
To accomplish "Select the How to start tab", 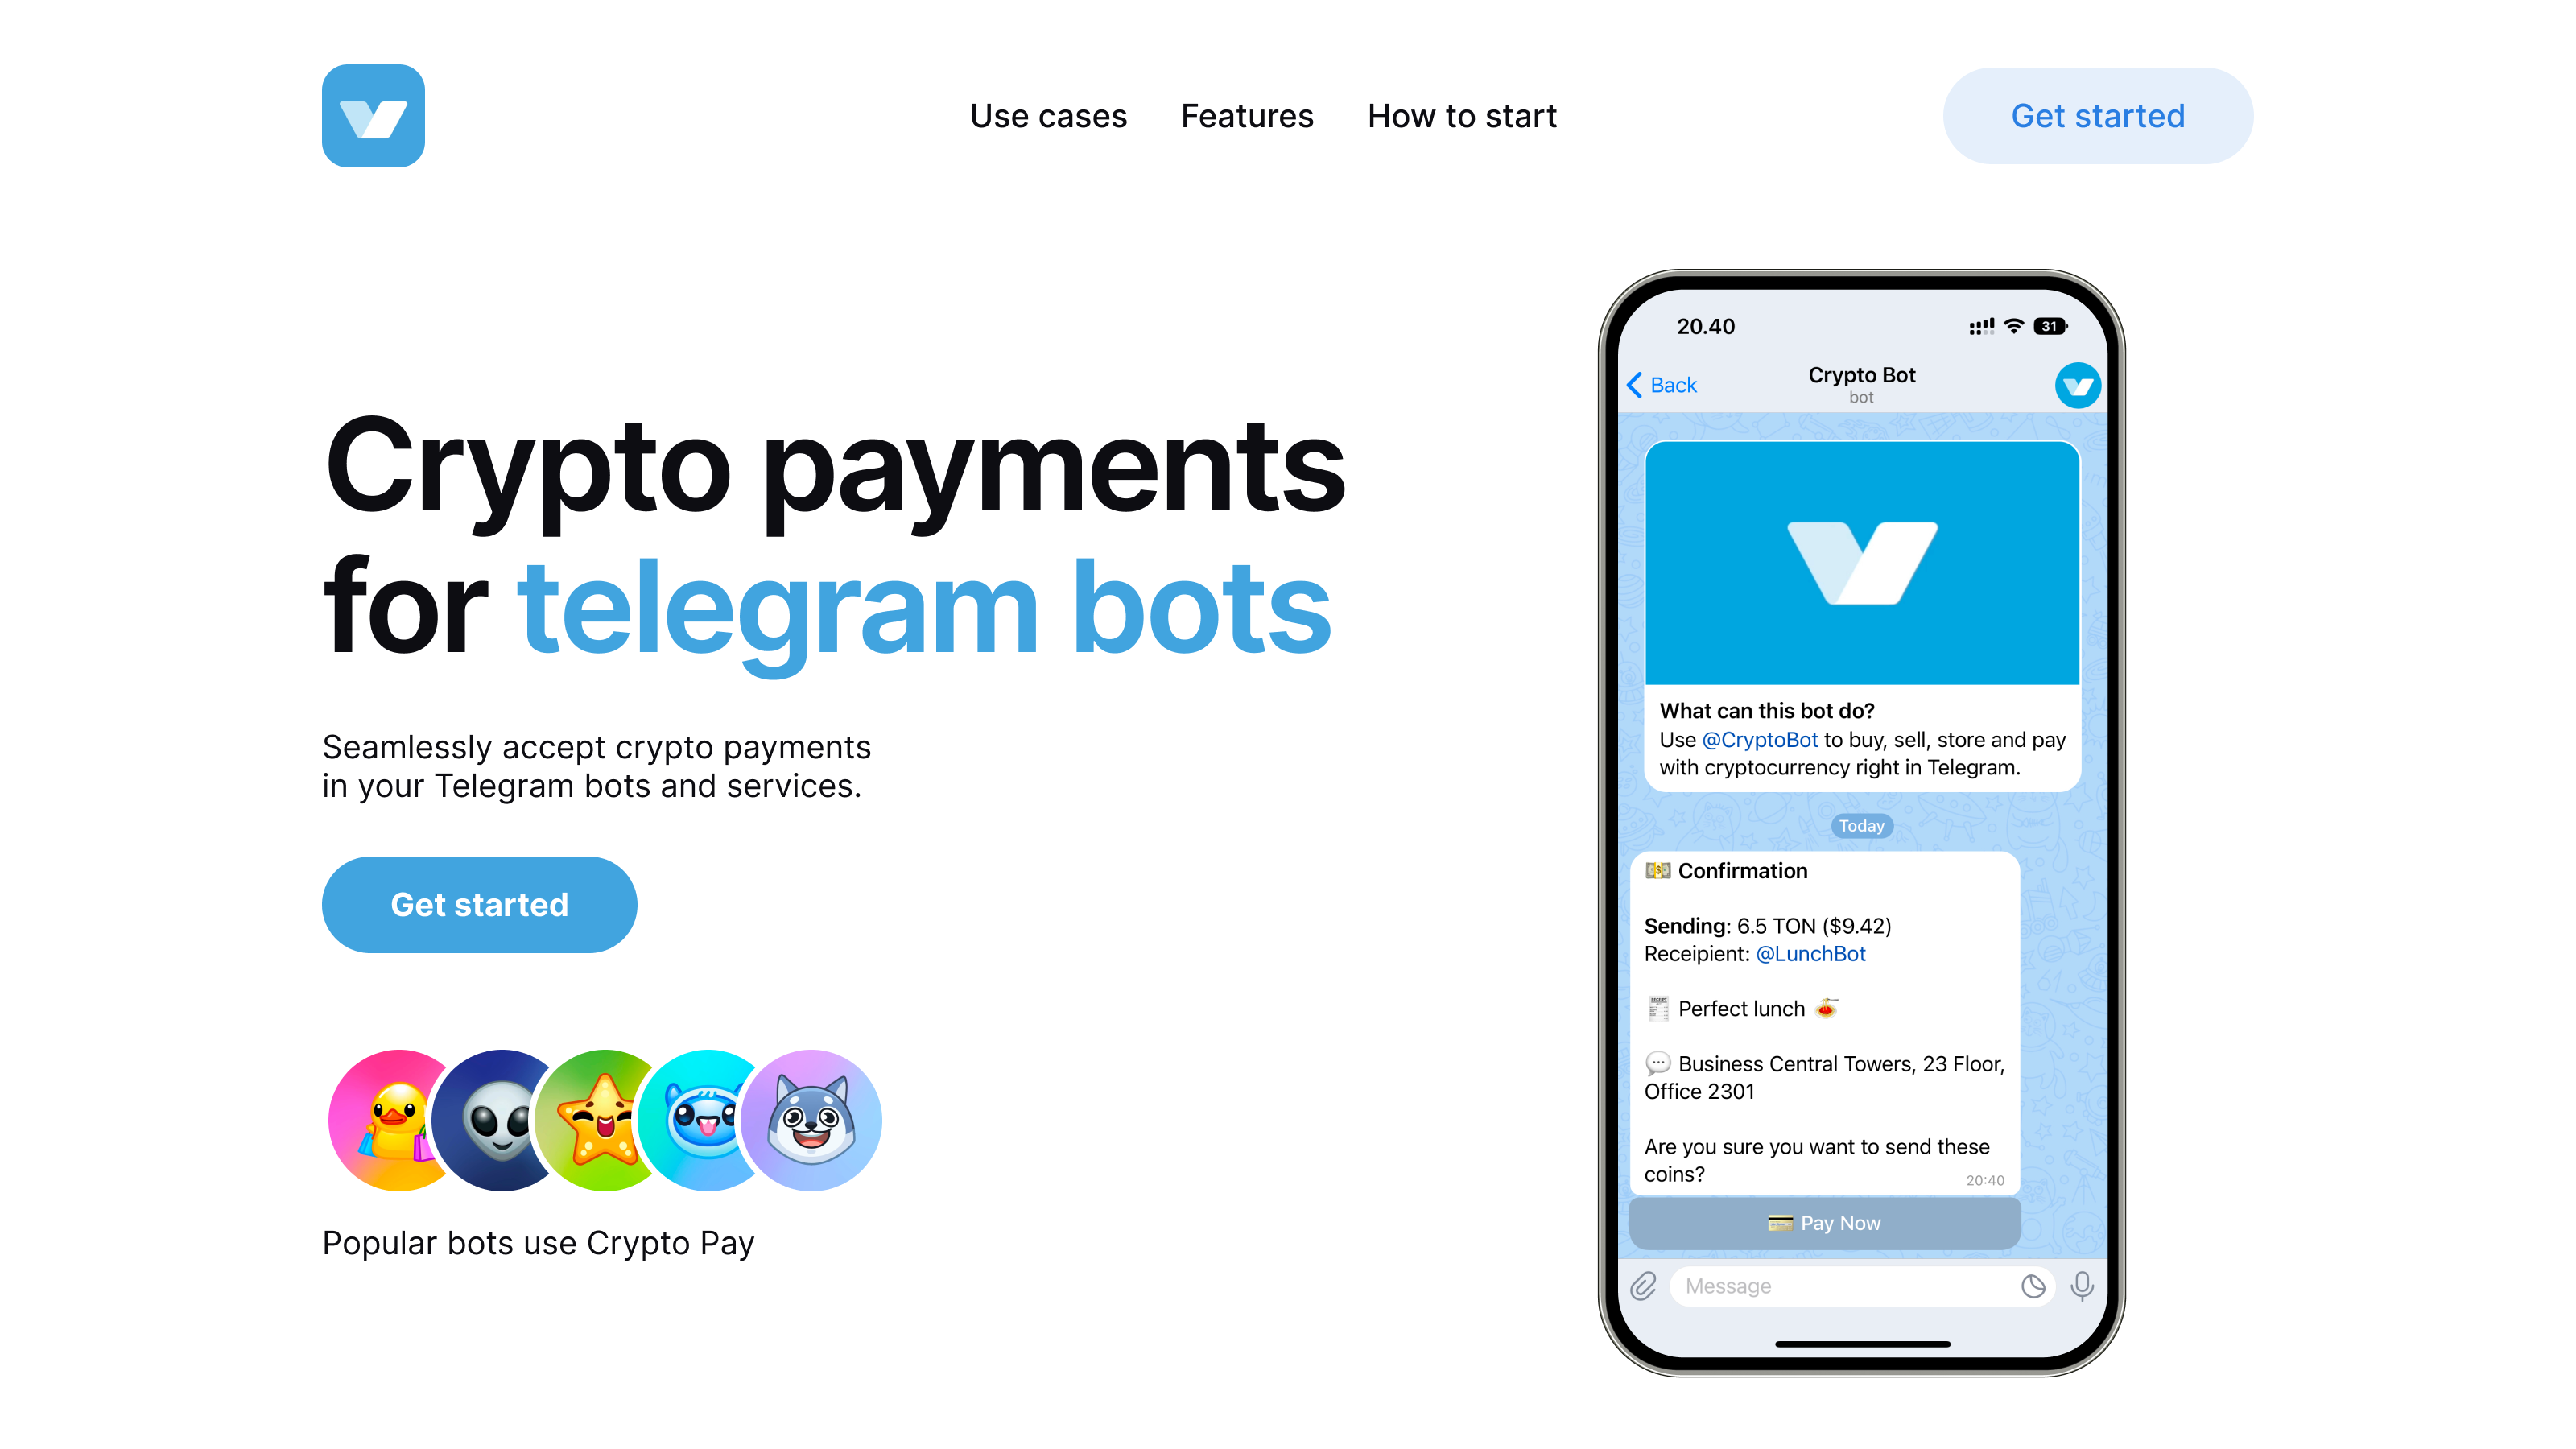I will [x=1461, y=115].
